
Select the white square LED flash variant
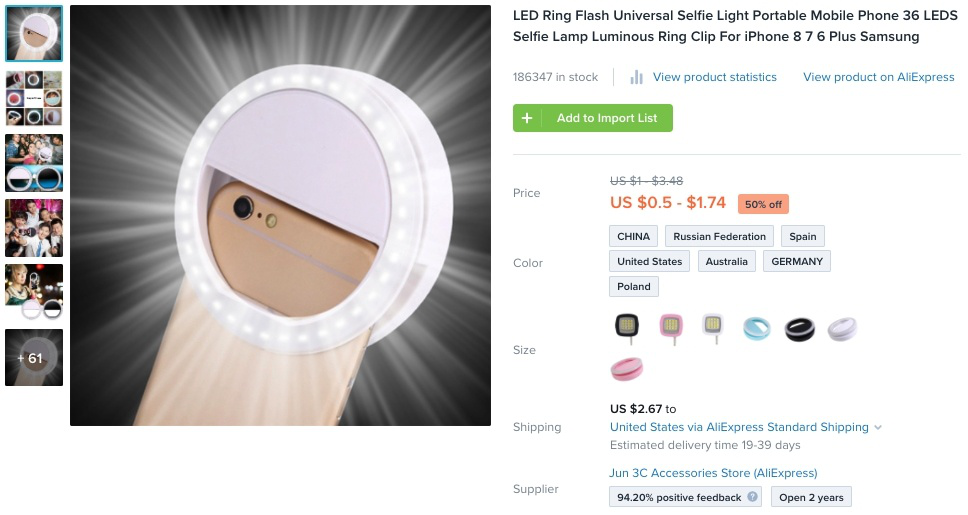pyautogui.click(x=712, y=327)
